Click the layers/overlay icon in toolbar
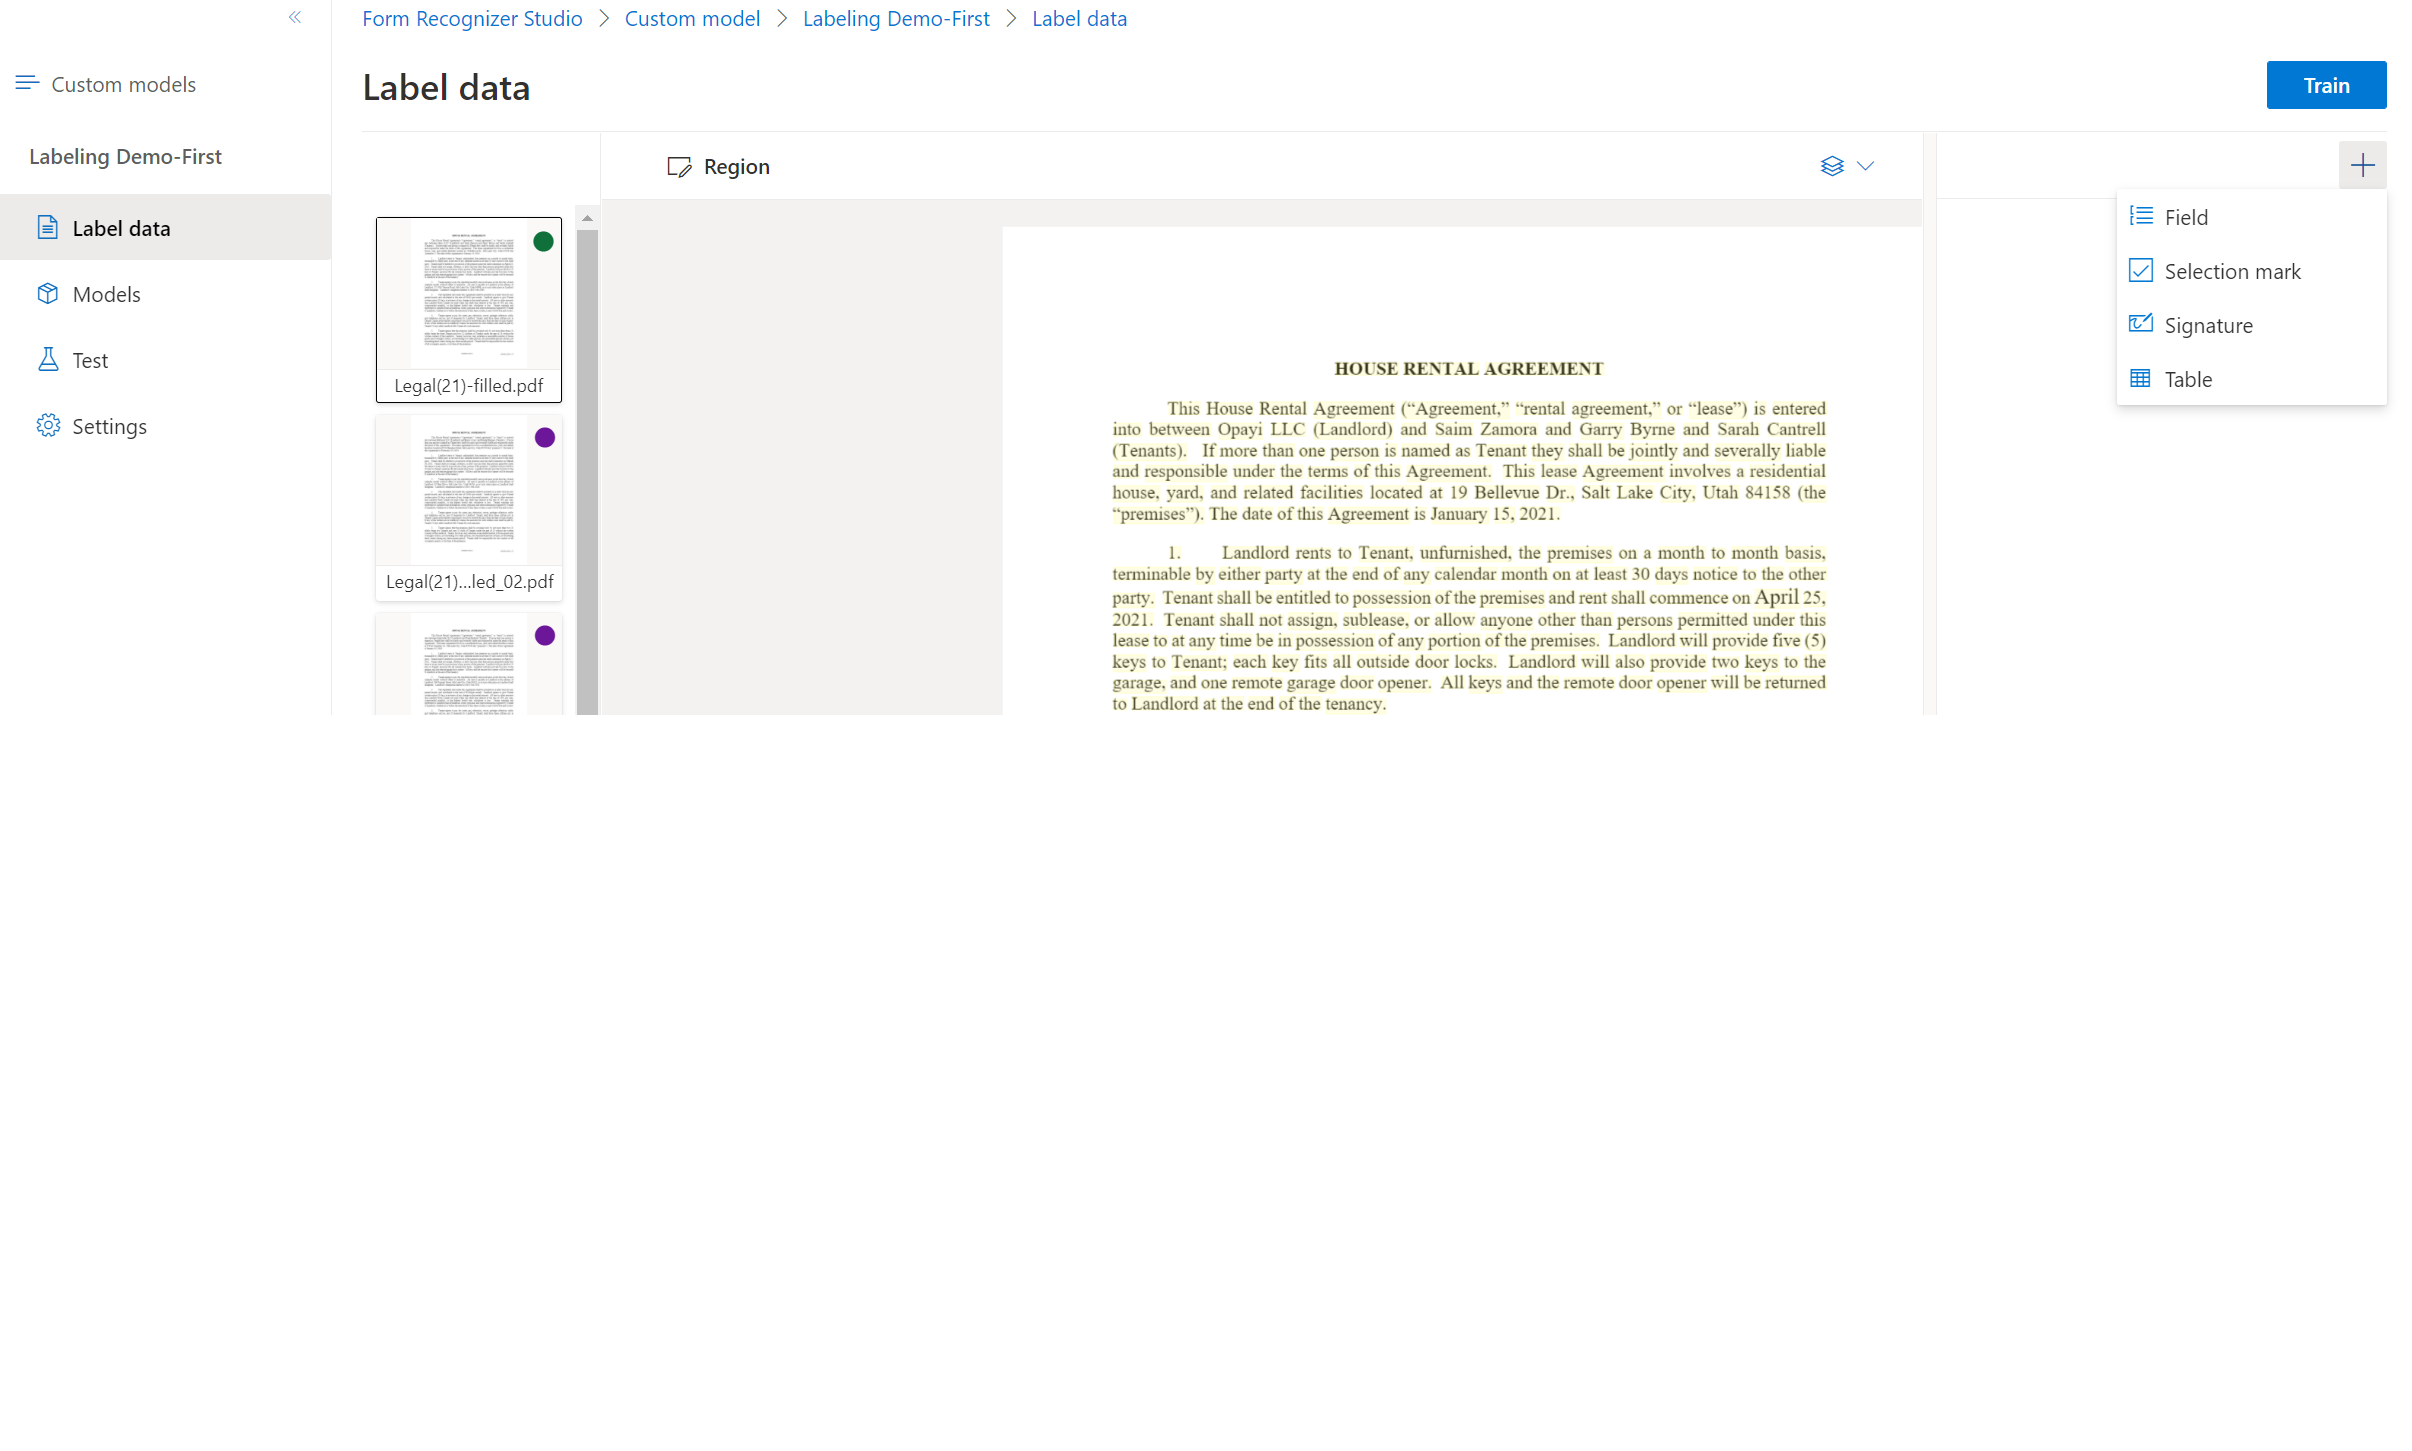The height and width of the screenshot is (1451, 2412). [1831, 164]
